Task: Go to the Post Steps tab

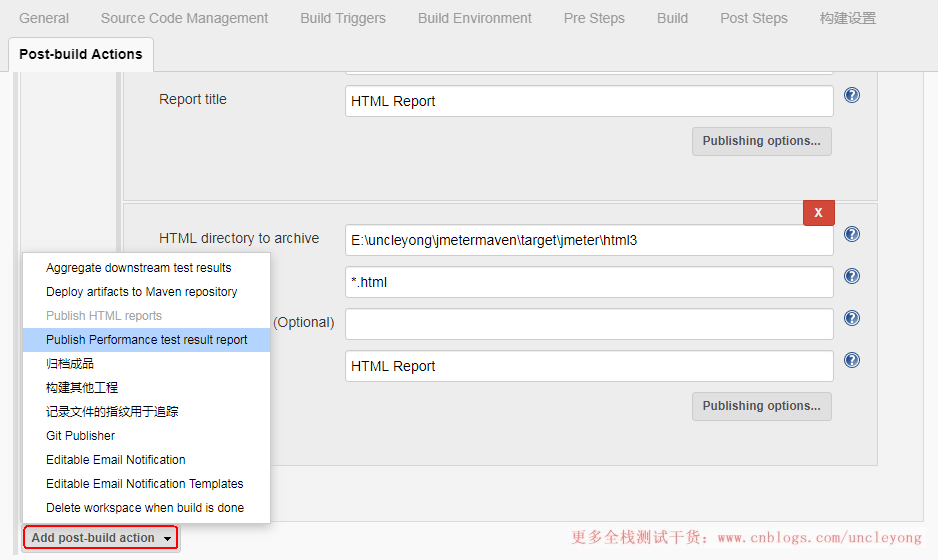Action: point(753,18)
